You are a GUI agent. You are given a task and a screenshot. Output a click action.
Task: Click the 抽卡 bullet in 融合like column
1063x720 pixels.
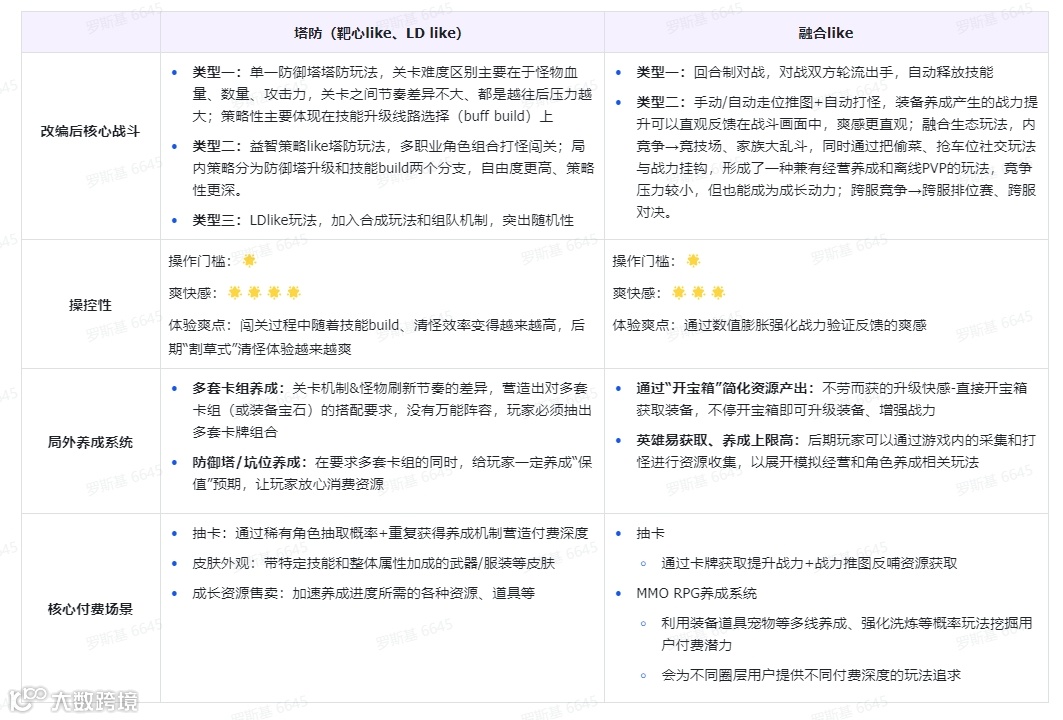650,534
